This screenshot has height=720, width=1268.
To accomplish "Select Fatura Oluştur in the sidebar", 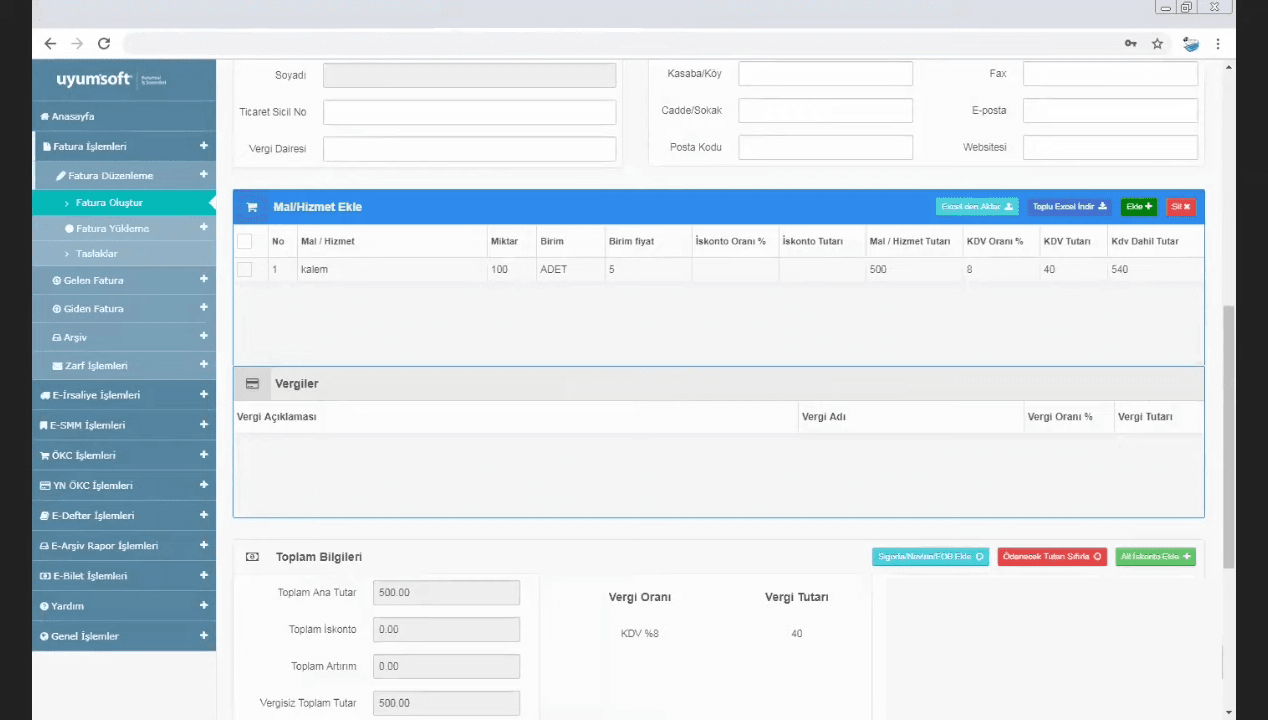I will (x=124, y=202).
